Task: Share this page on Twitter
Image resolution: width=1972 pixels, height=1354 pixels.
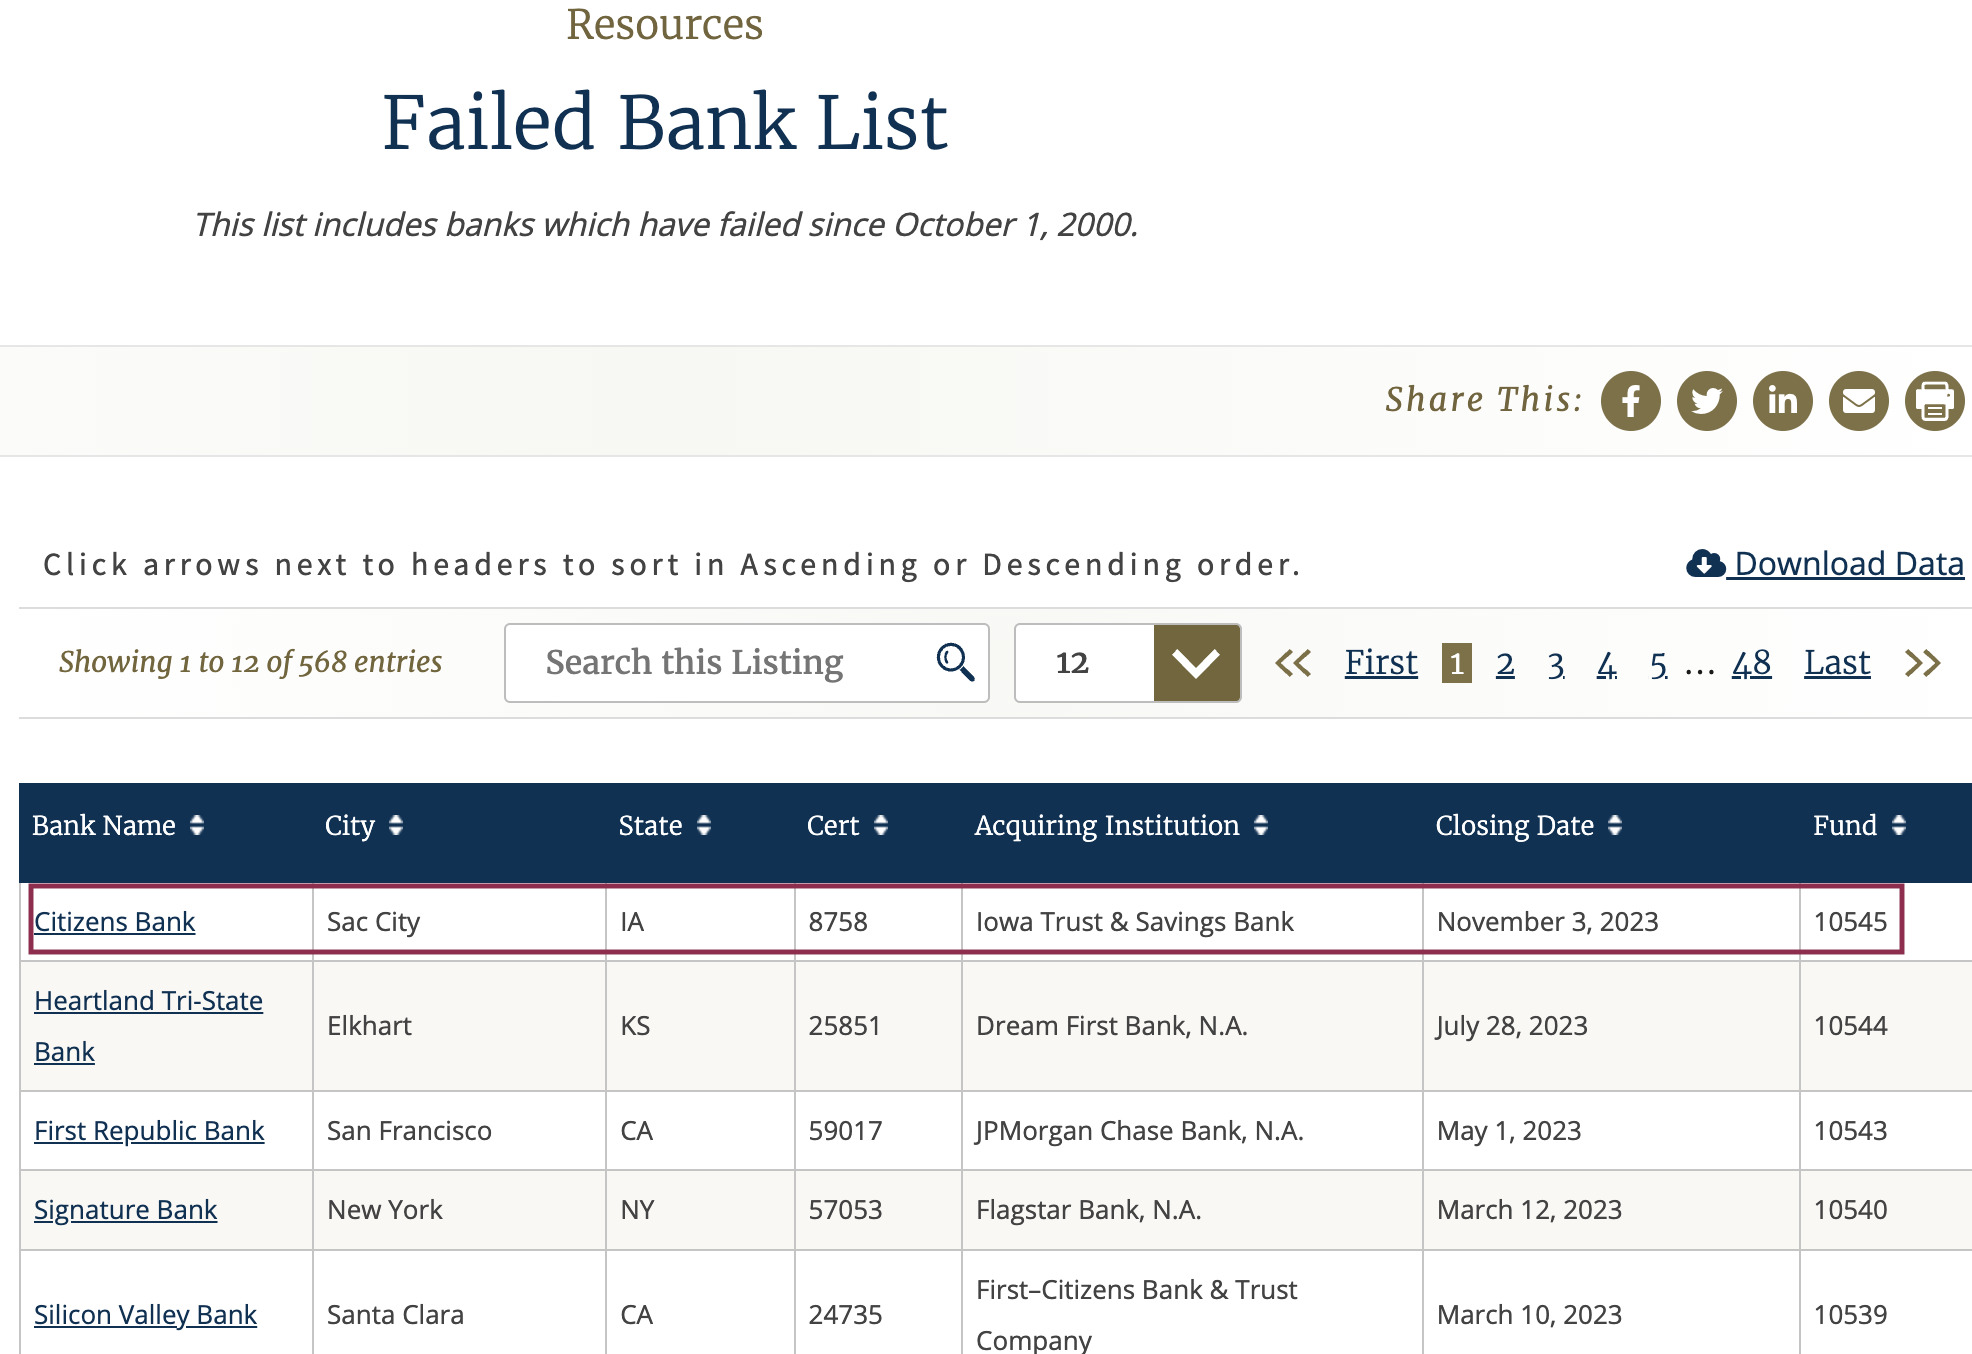Action: 1706,401
